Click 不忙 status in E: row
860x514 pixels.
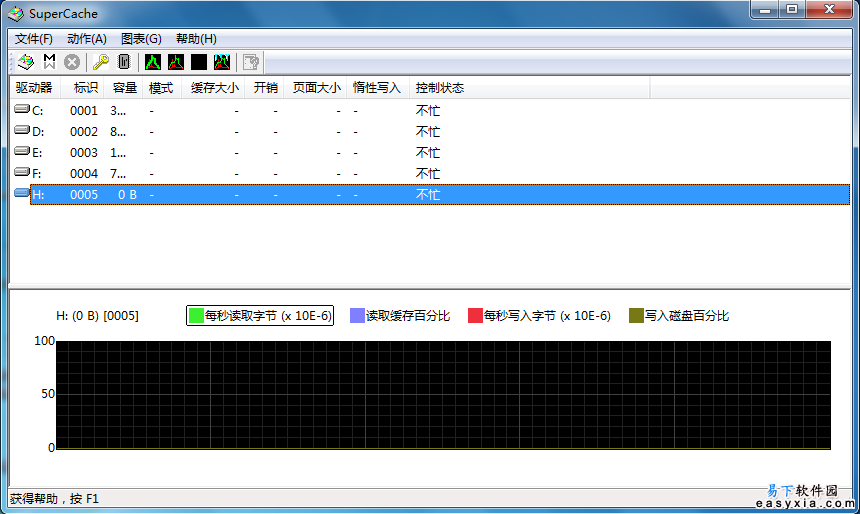point(428,152)
